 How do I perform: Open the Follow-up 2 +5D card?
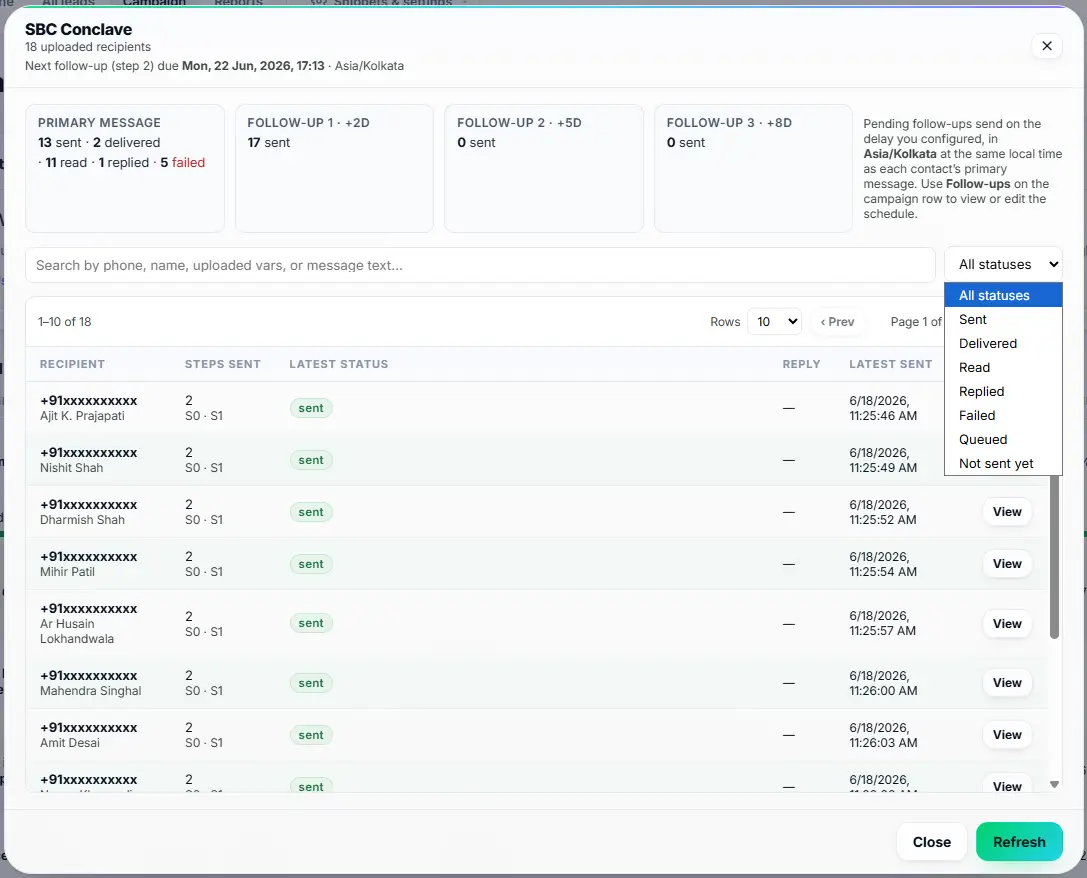(x=544, y=168)
